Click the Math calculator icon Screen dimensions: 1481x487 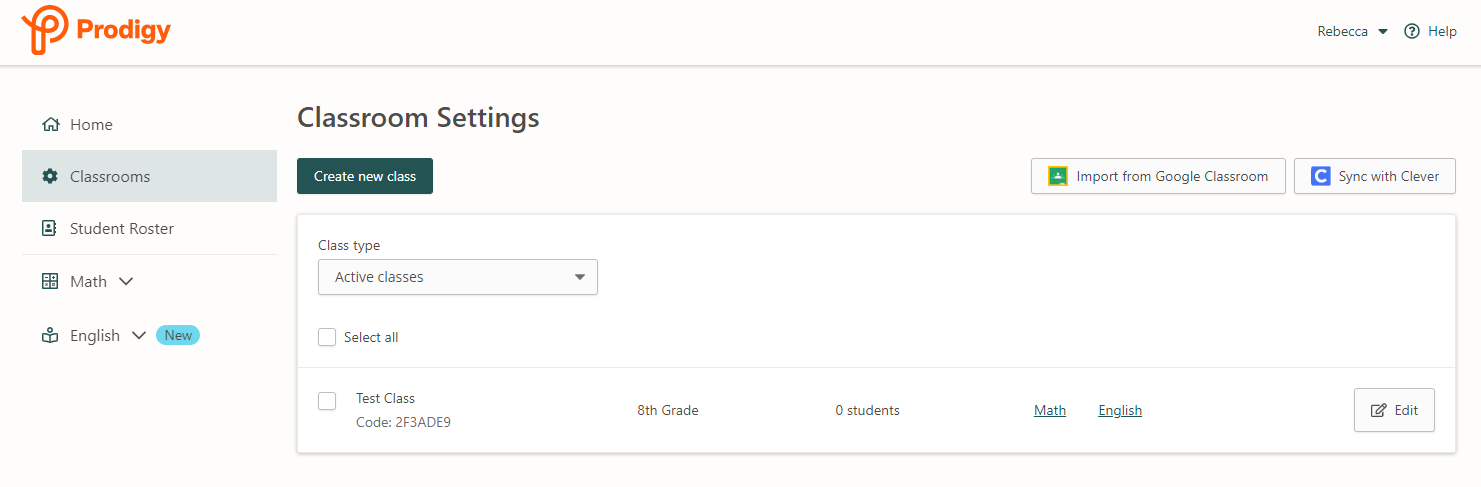tap(50, 282)
